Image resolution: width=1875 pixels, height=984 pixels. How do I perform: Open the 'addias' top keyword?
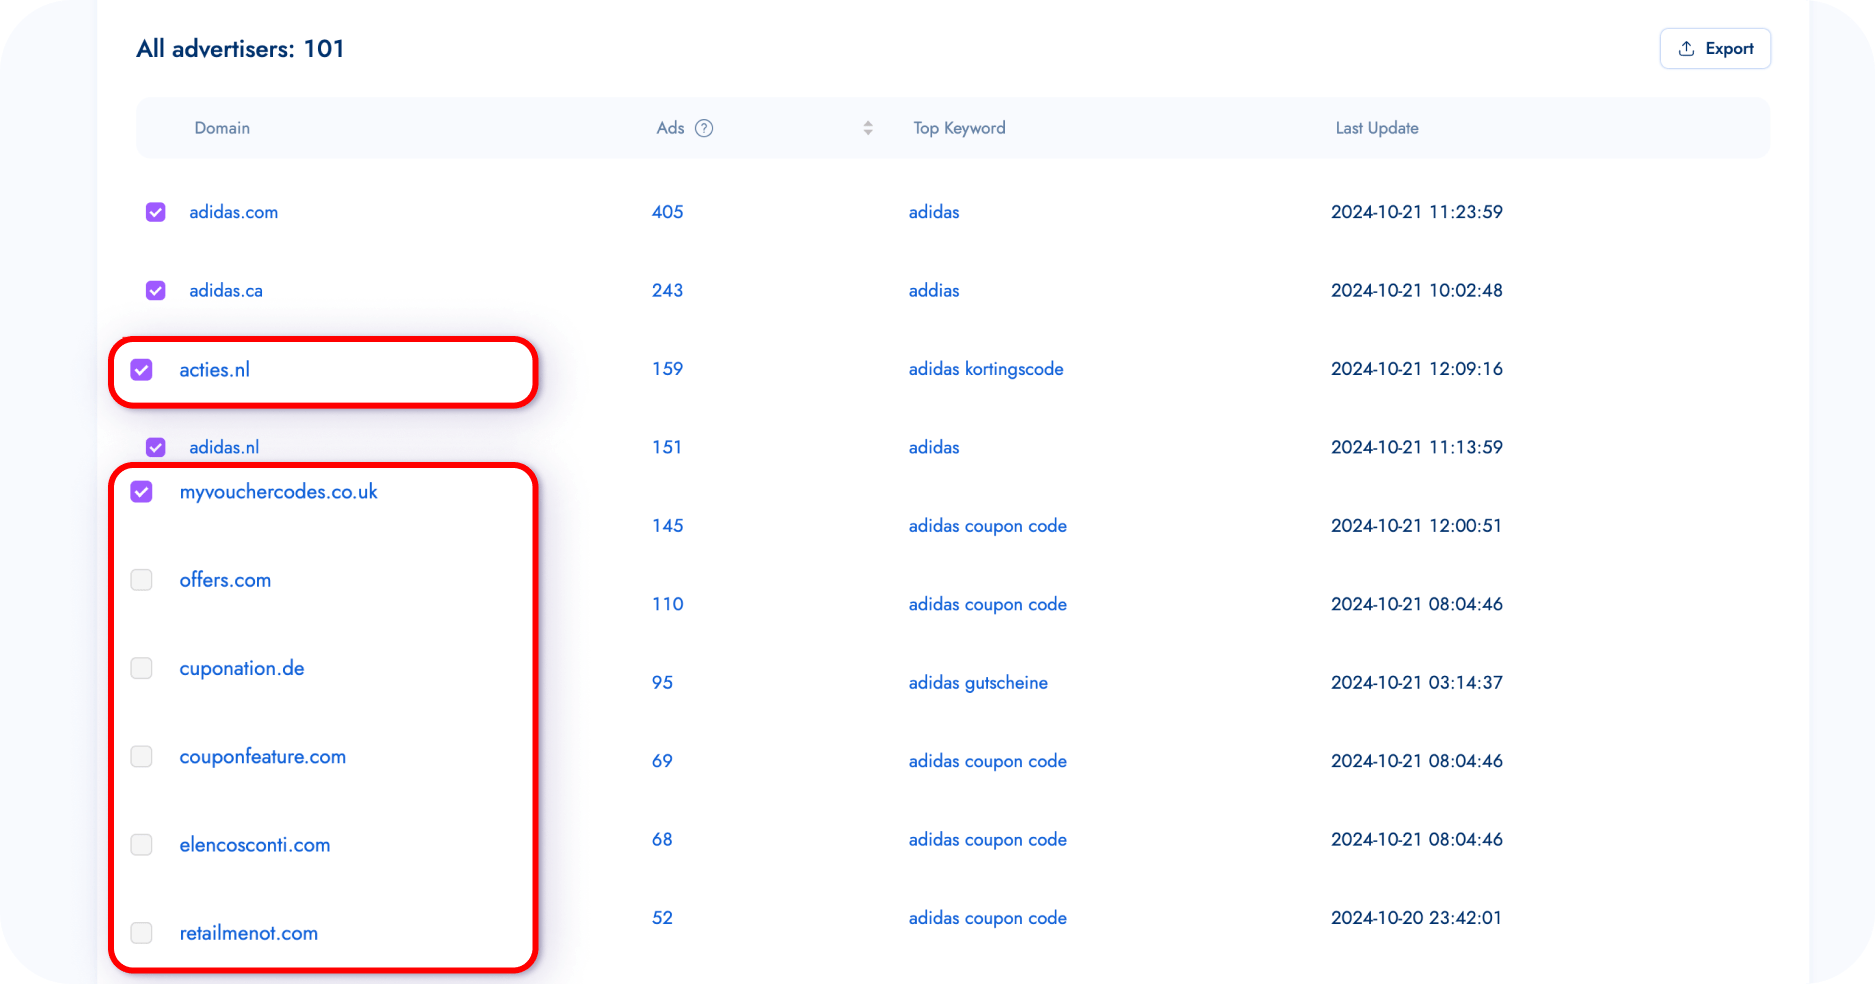[x=934, y=290]
